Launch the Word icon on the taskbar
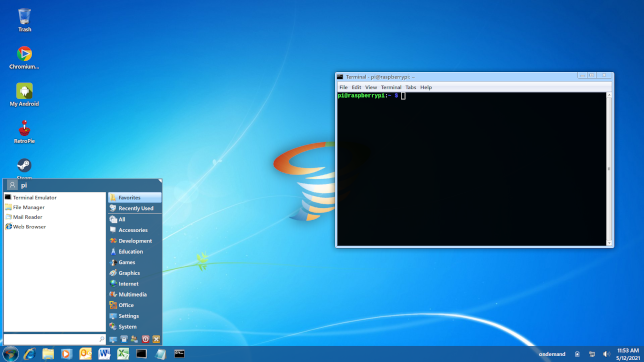The image size is (644, 362). (104, 354)
